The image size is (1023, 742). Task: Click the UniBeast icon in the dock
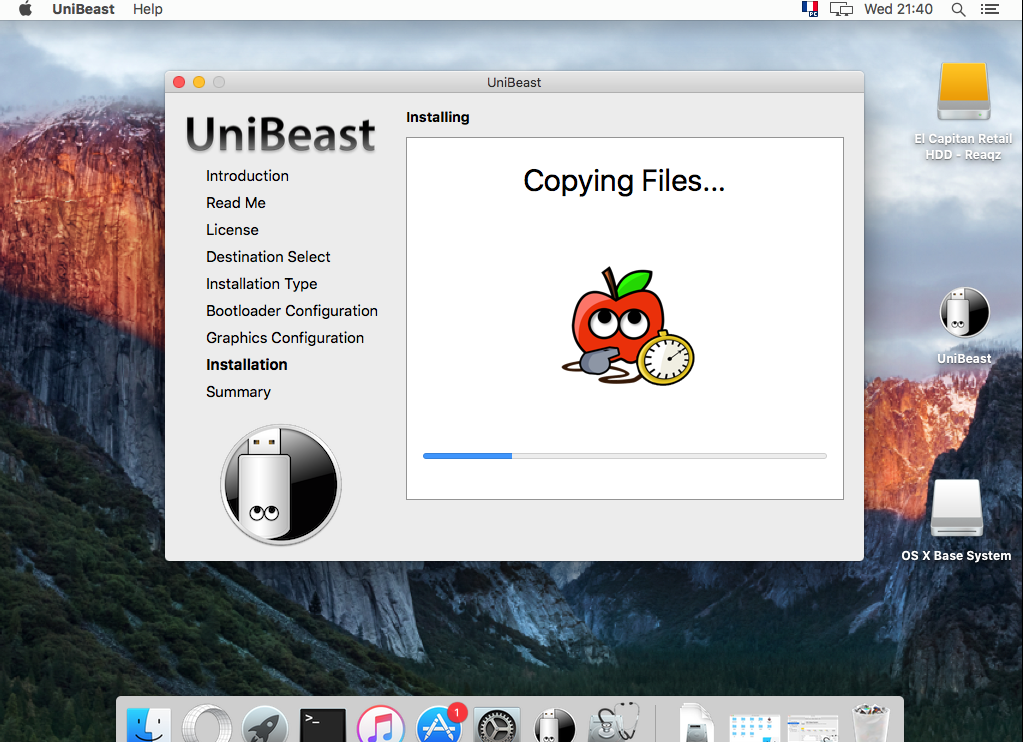click(555, 725)
